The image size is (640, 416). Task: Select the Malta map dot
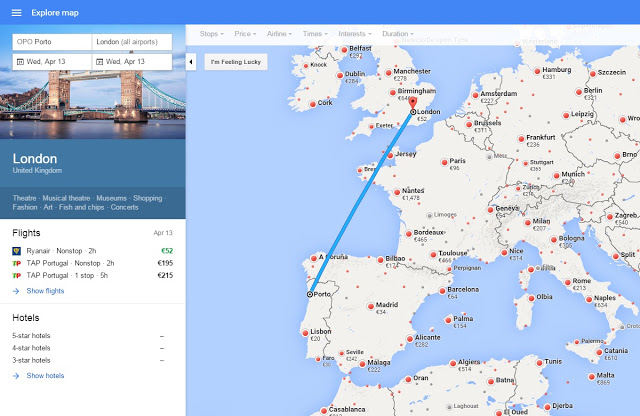[591, 376]
